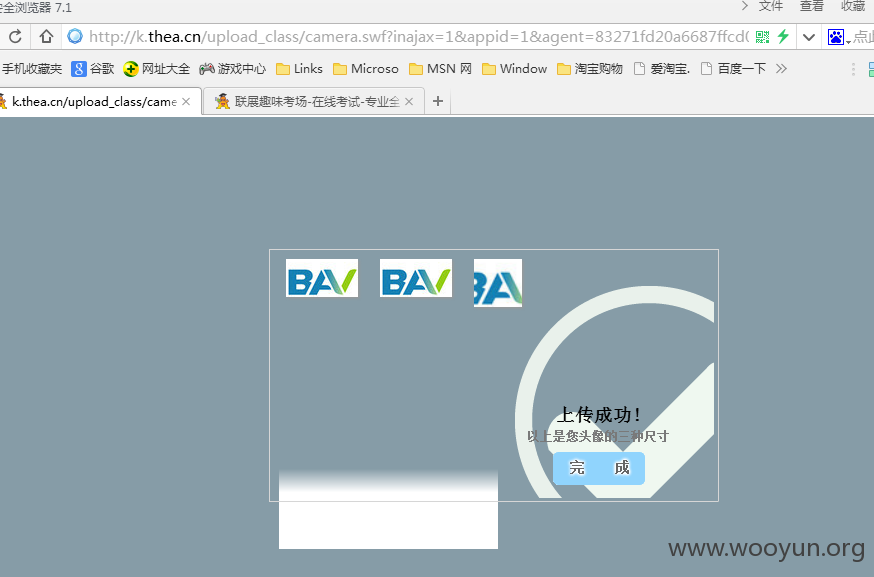This screenshot has height=577, width=874.
Task: Click the Baidu paw search engine icon
Action: tap(836, 37)
